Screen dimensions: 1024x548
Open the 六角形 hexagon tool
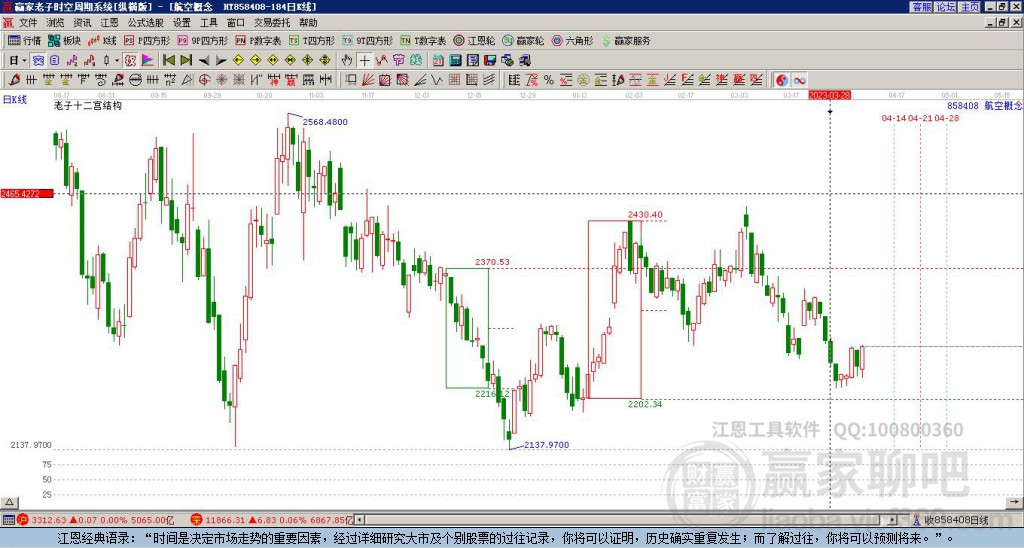coord(573,40)
